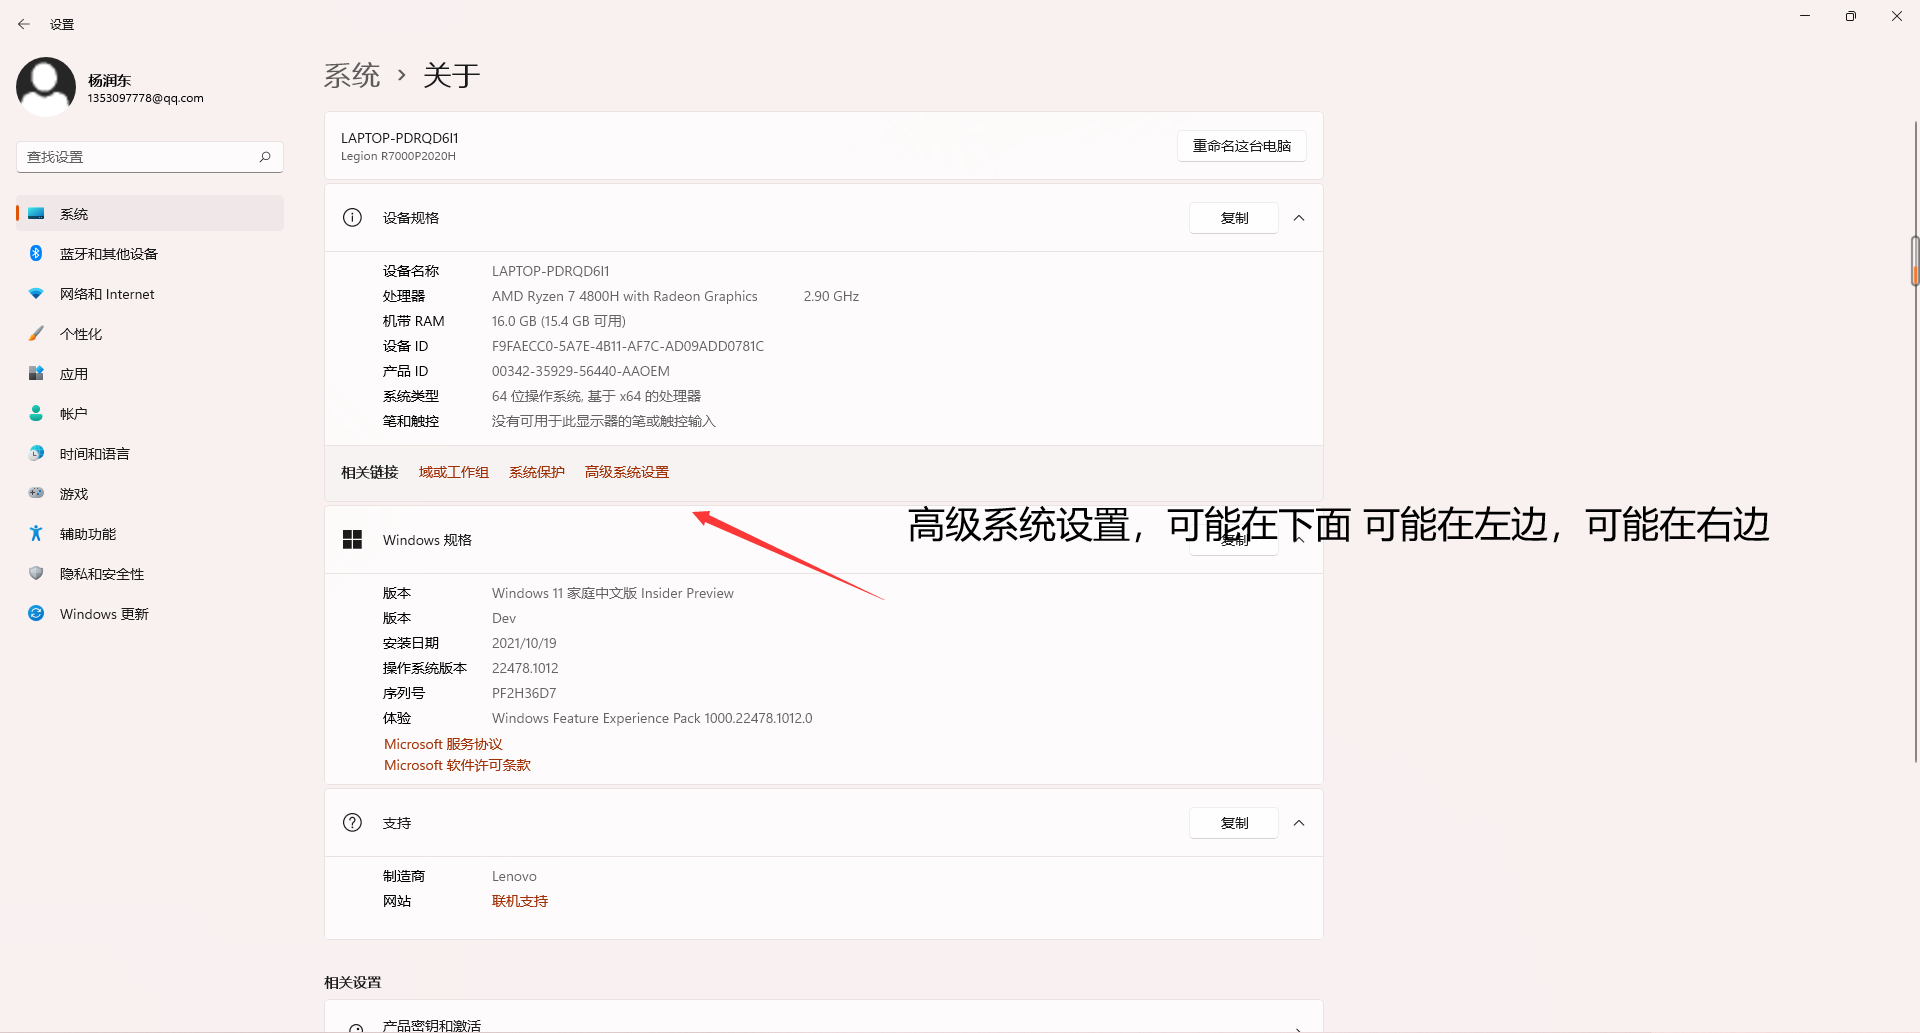The width and height of the screenshot is (1920, 1033).
Task: Click the question mark icon beside 支持
Action: 352,823
